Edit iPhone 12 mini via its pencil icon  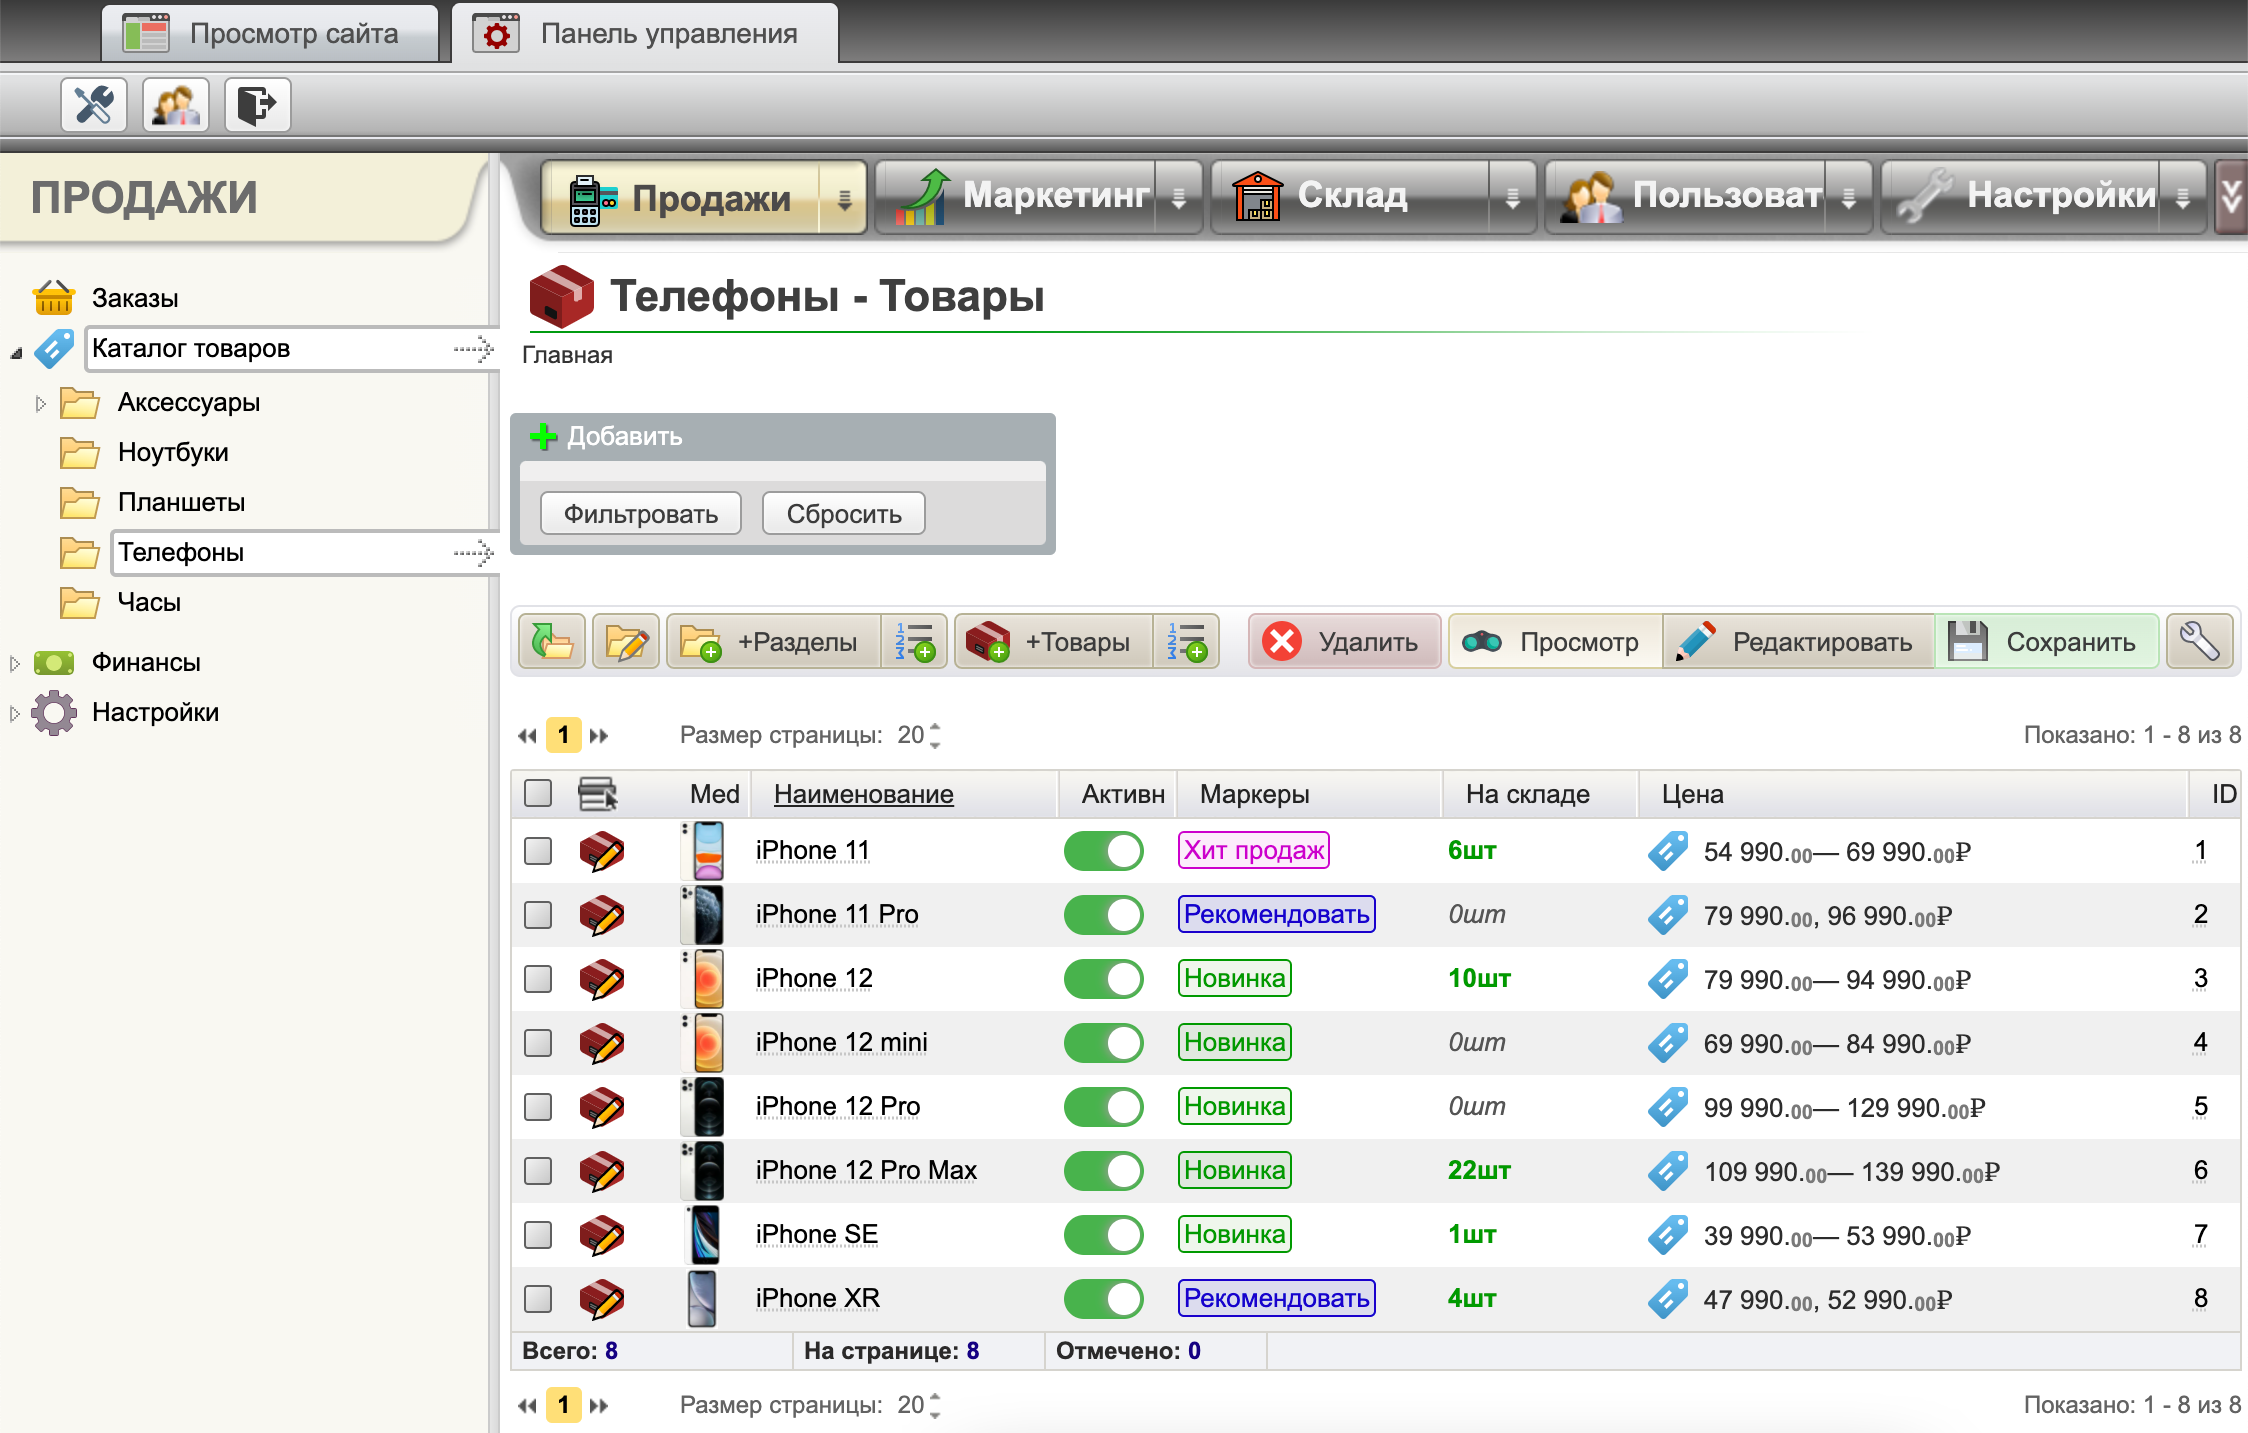[x=602, y=1043]
